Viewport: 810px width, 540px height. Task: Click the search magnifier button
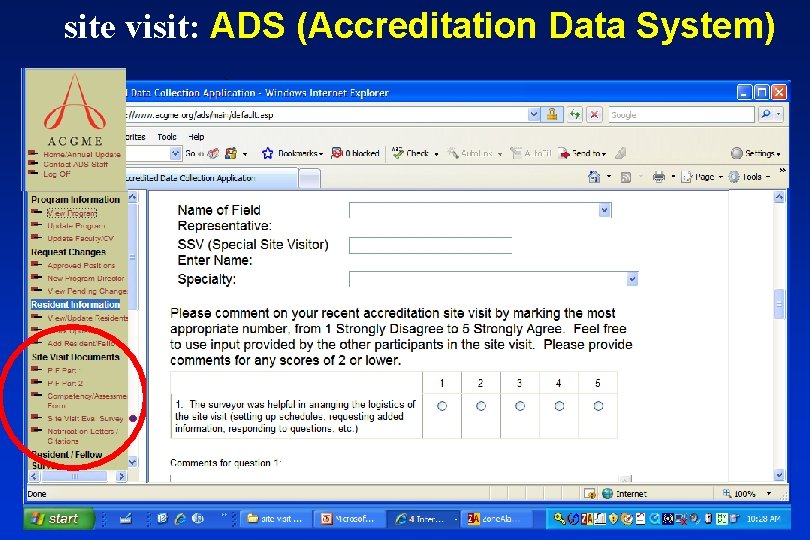click(x=766, y=114)
